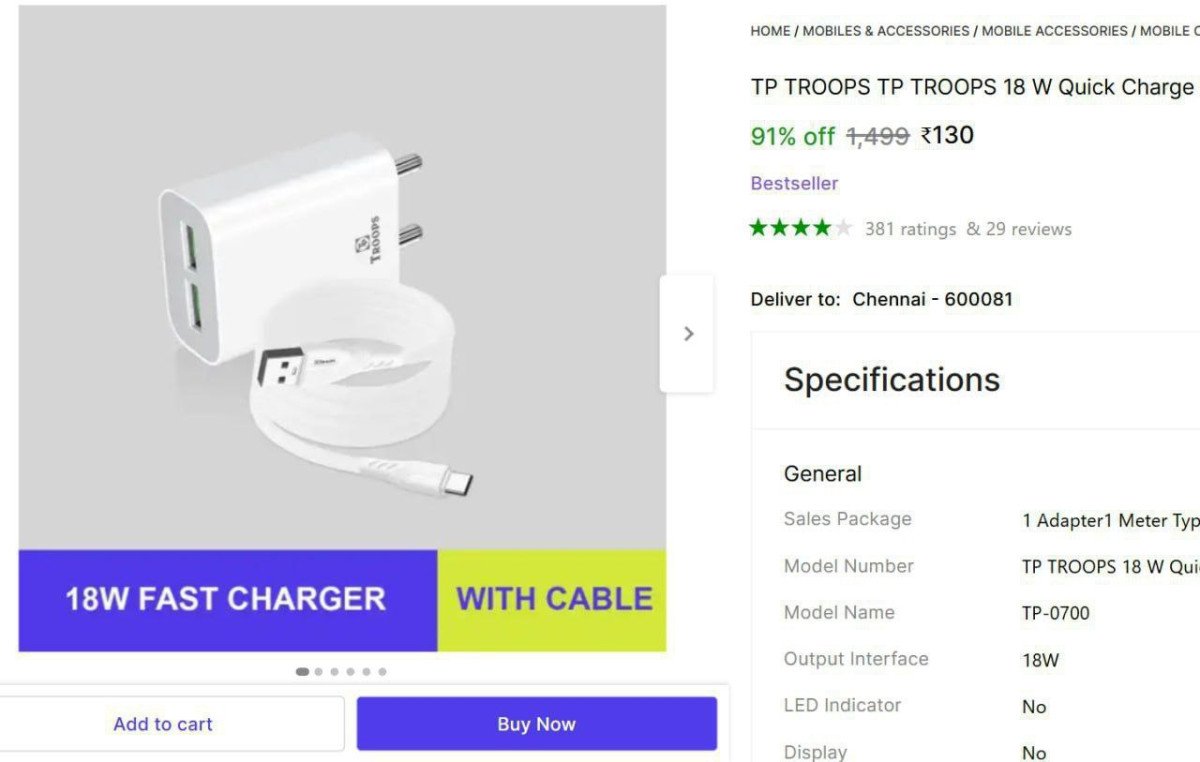
Task: Go to HOME in the breadcrumb
Action: 770,31
